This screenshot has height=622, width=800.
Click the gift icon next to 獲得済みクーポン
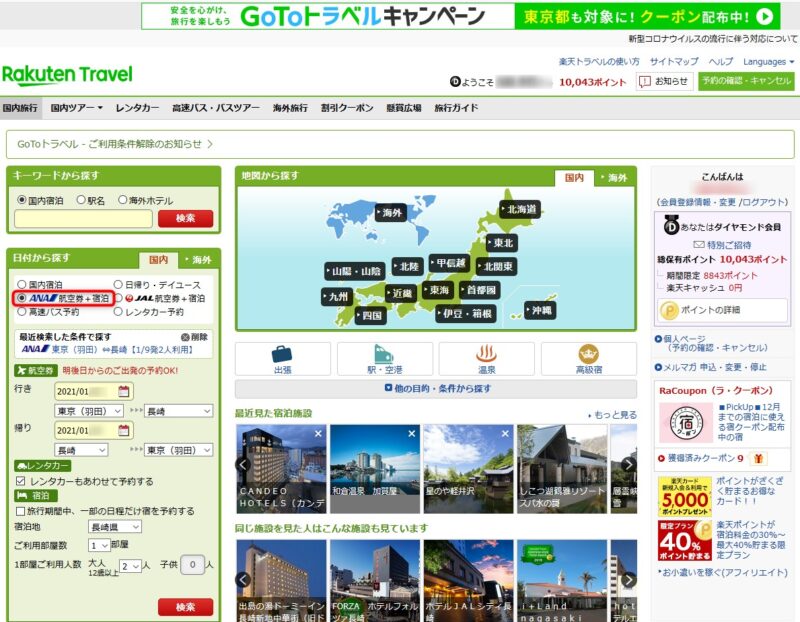pos(758,458)
